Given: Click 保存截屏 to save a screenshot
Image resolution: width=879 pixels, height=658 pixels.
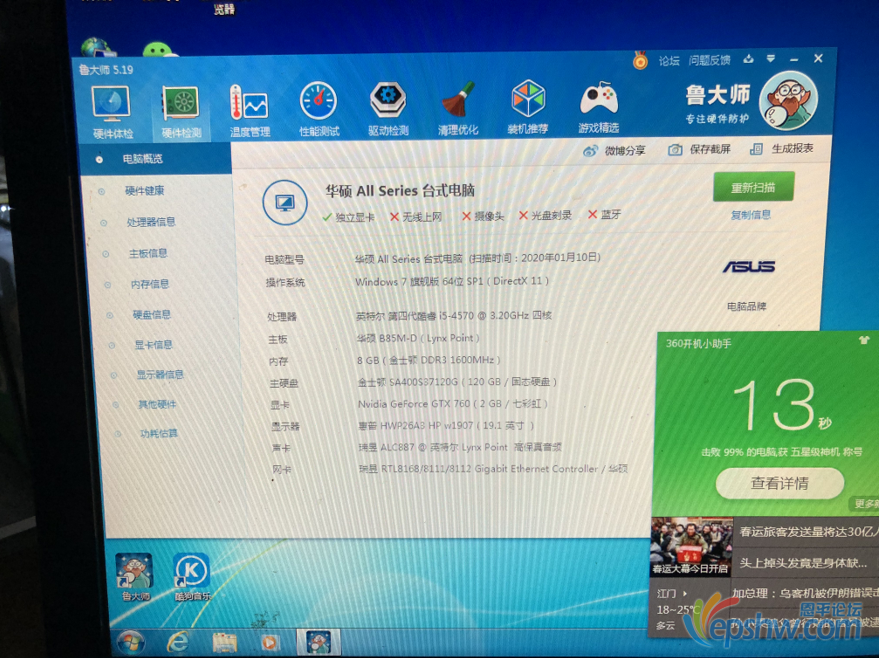Looking at the screenshot, I should click(x=700, y=149).
